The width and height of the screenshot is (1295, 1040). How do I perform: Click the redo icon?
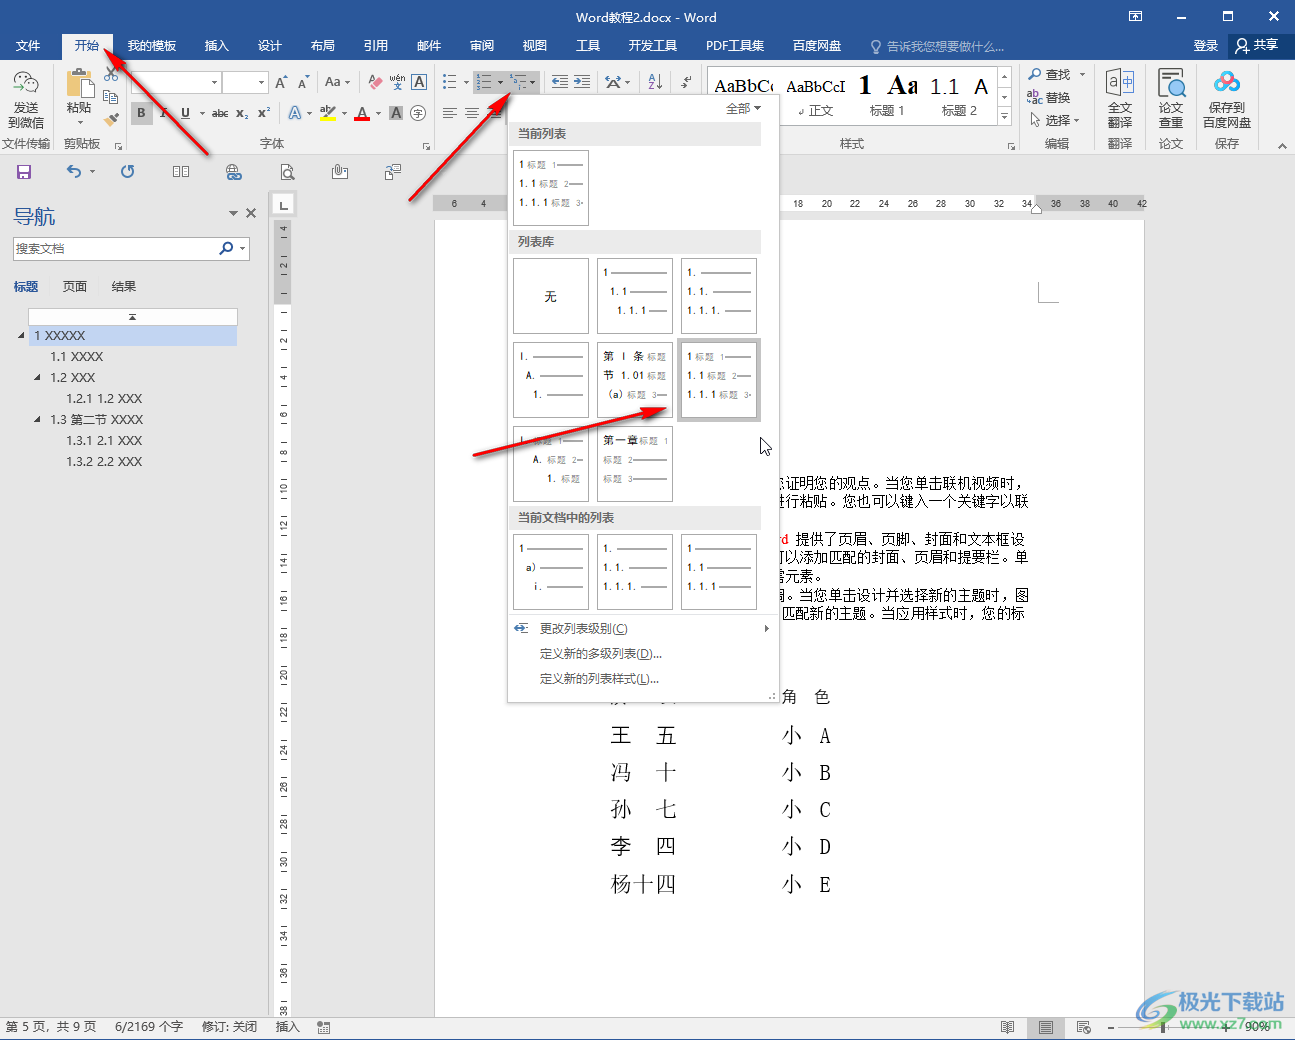pyautogui.click(x=127, y=172)
